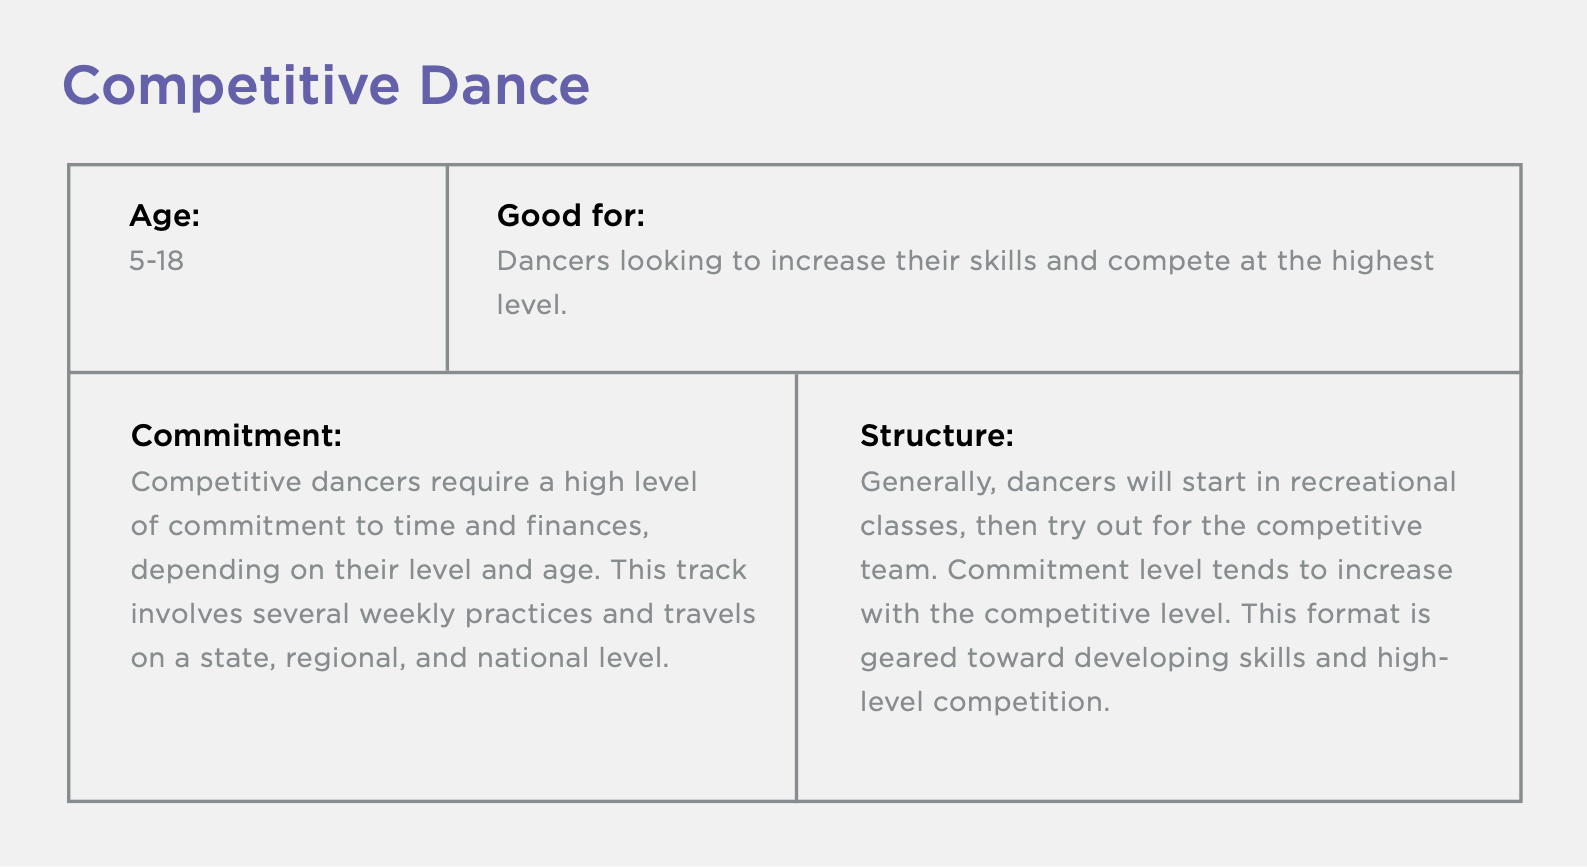Click the Competitive Dance heading
Viewport: 1587px width, 867px height.
[x=325, y=86]
